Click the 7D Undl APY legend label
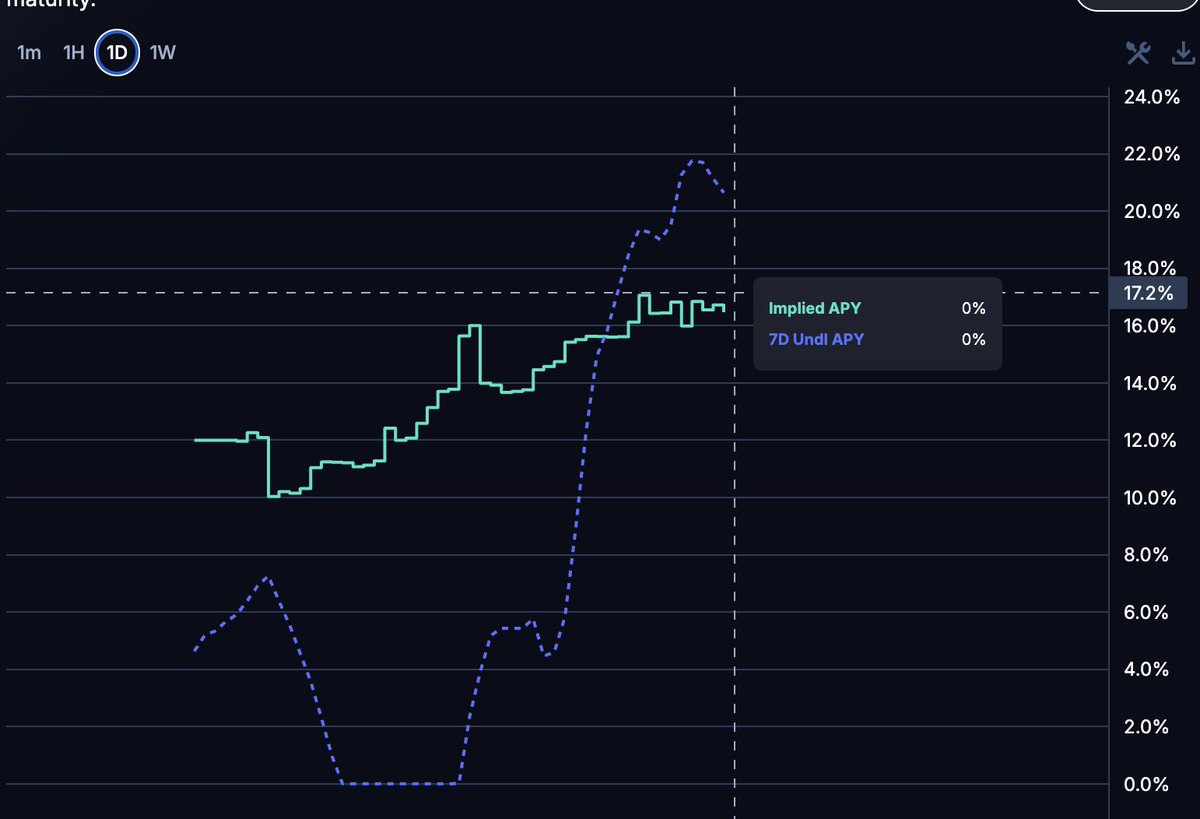Viewport: 1200px width, 819px height. [816, 339]
